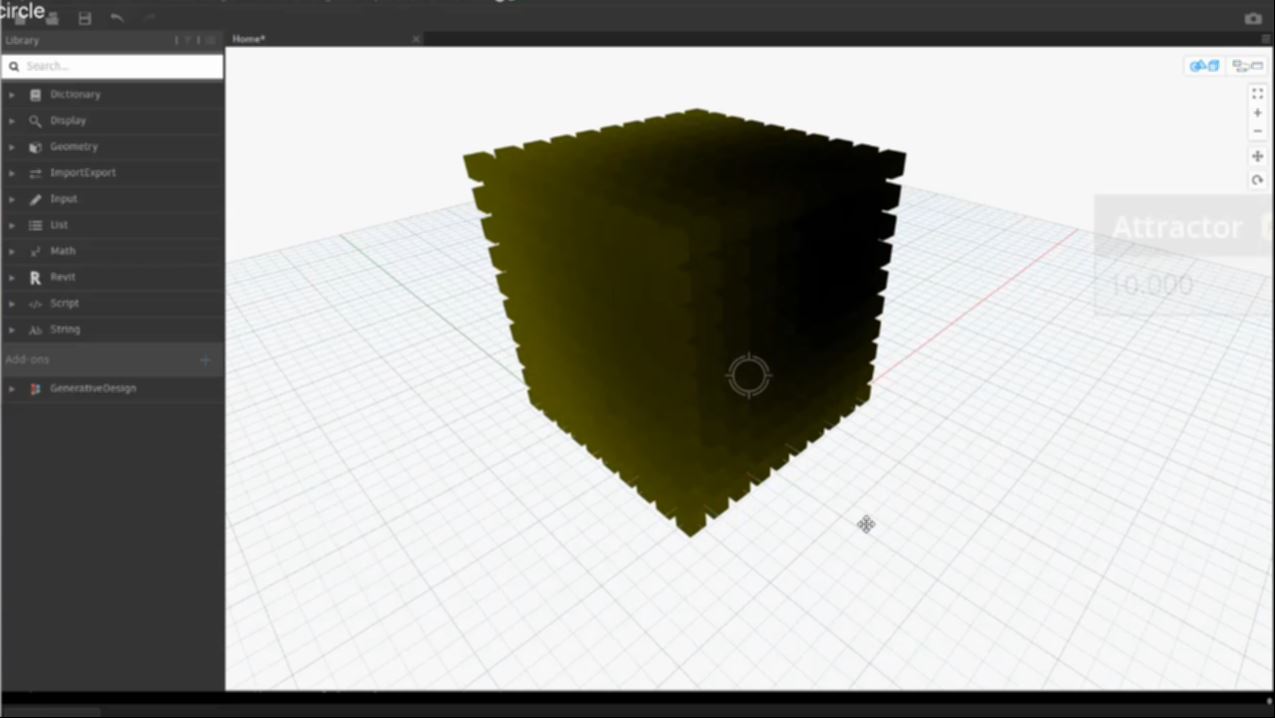This screenshot has width=1275, height=718.
Task: Close the Home* tab
Action: click(x=416, y=39)
